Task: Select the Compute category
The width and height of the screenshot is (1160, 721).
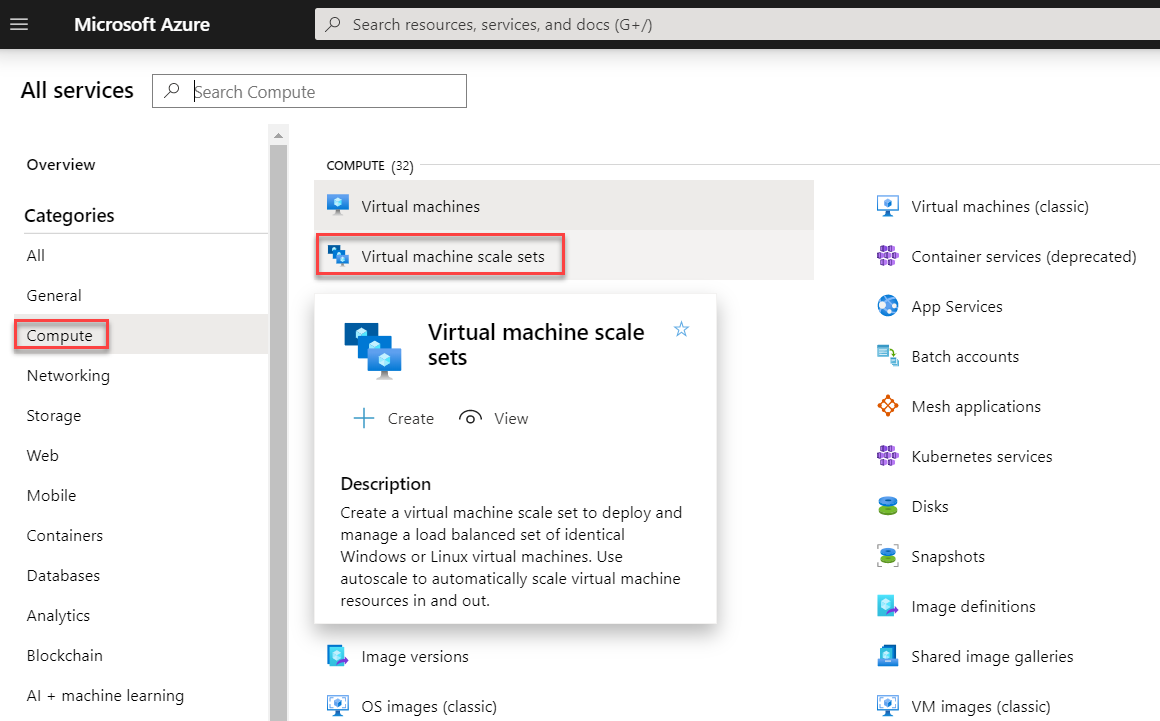Action: 59,336
